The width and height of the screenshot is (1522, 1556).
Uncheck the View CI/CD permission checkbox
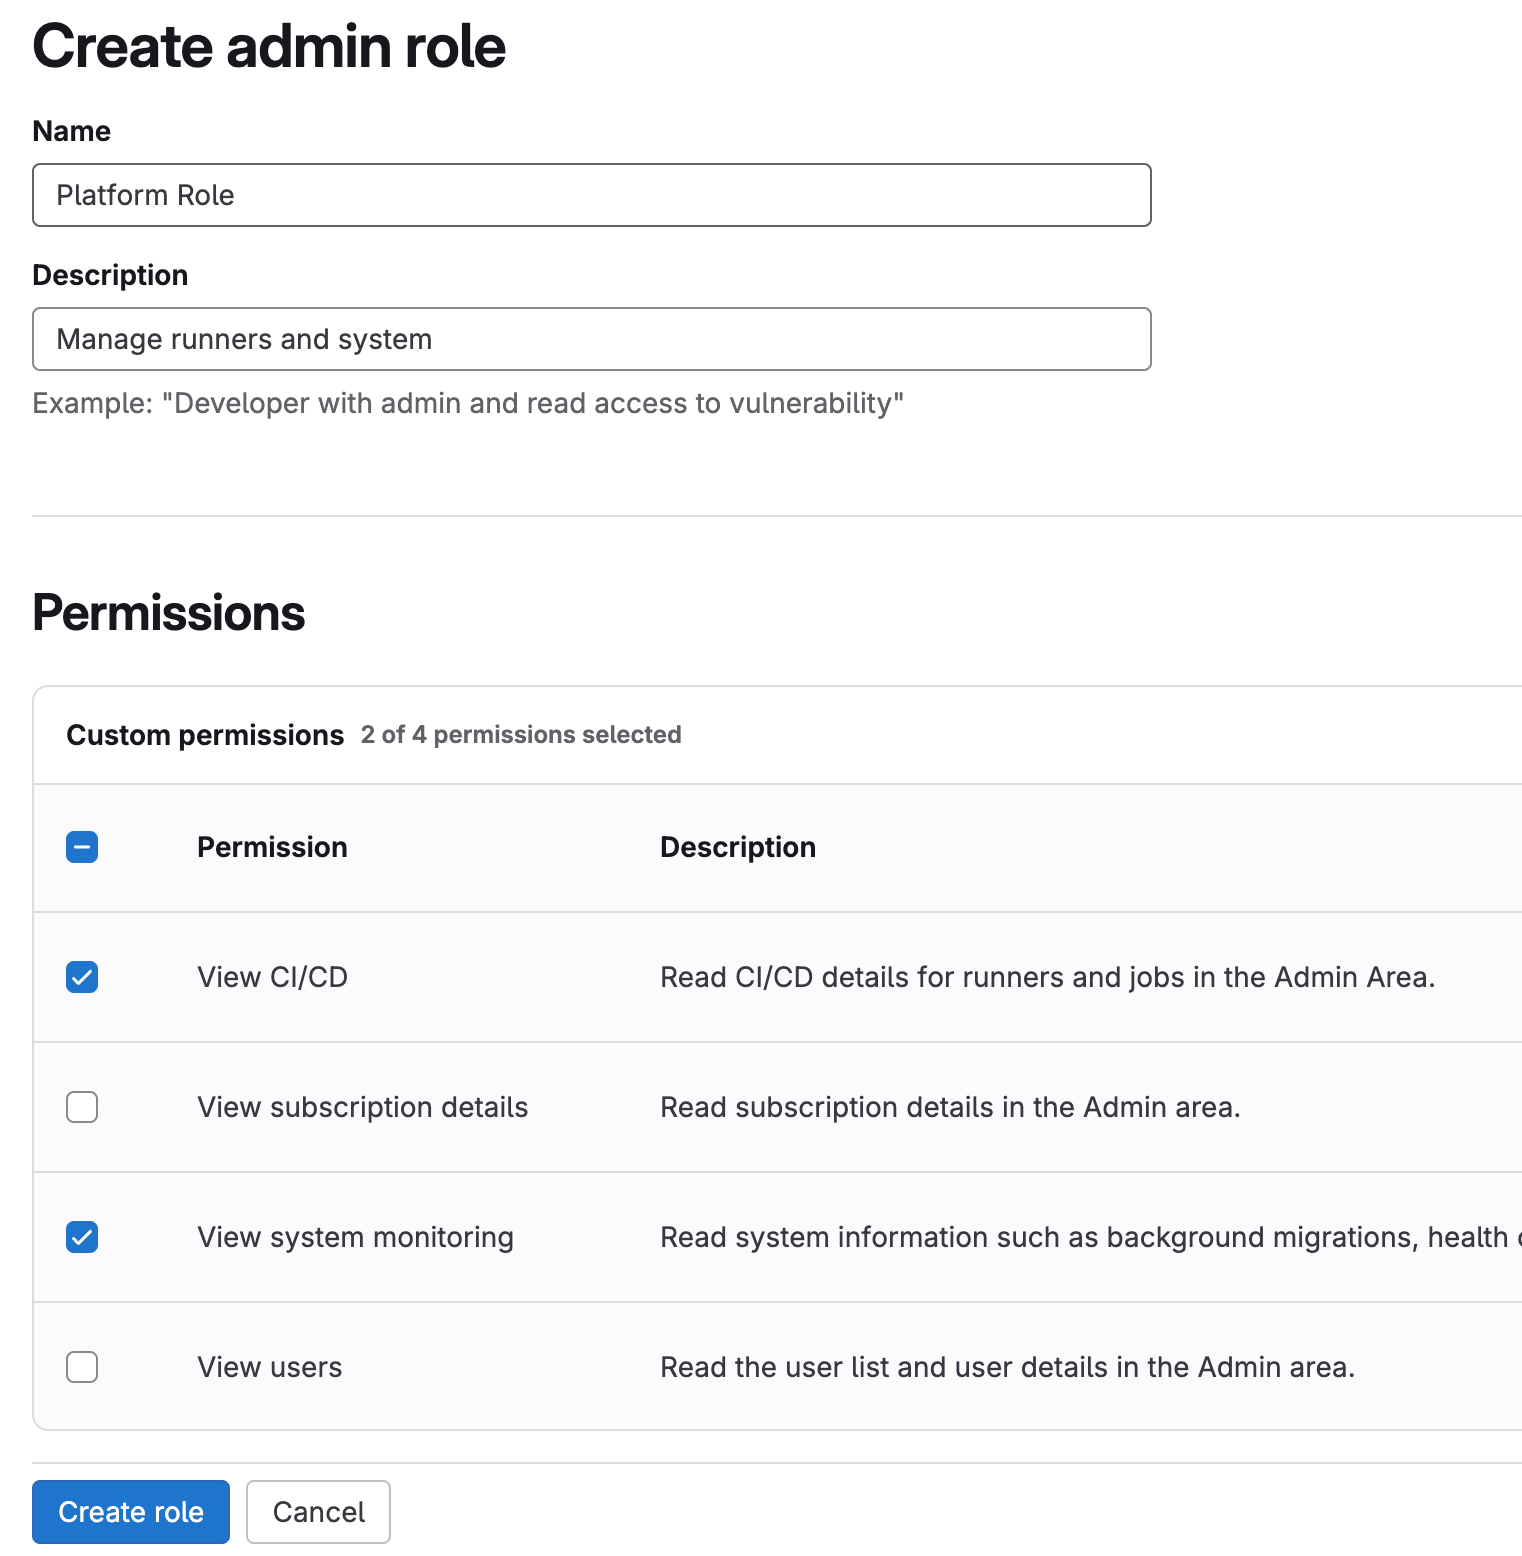click(x=82, y=977)
